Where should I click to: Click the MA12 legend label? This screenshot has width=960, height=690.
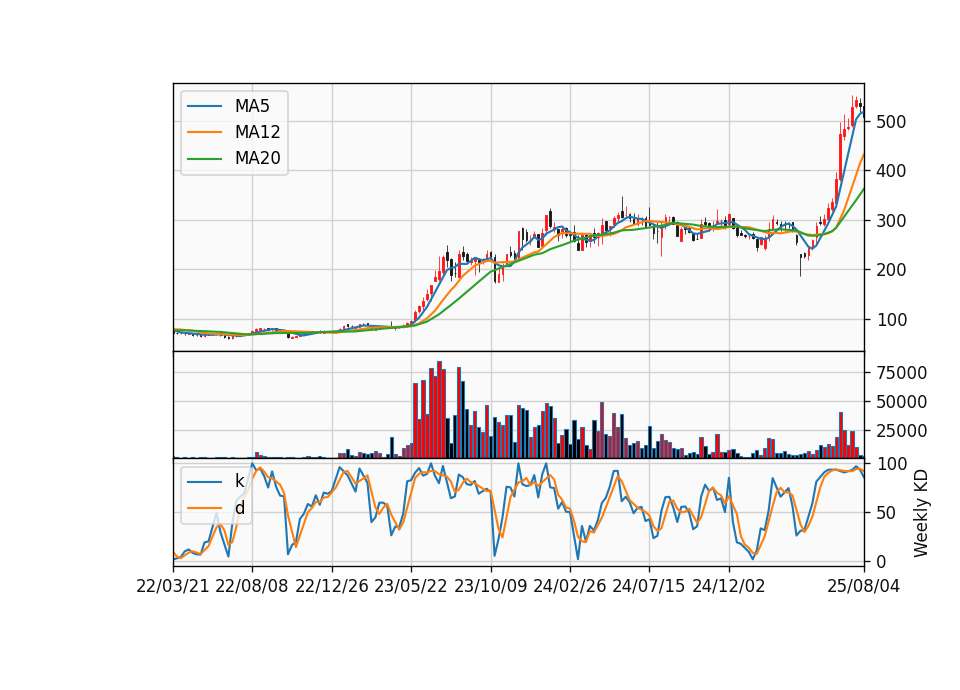[x=257, y=132]
